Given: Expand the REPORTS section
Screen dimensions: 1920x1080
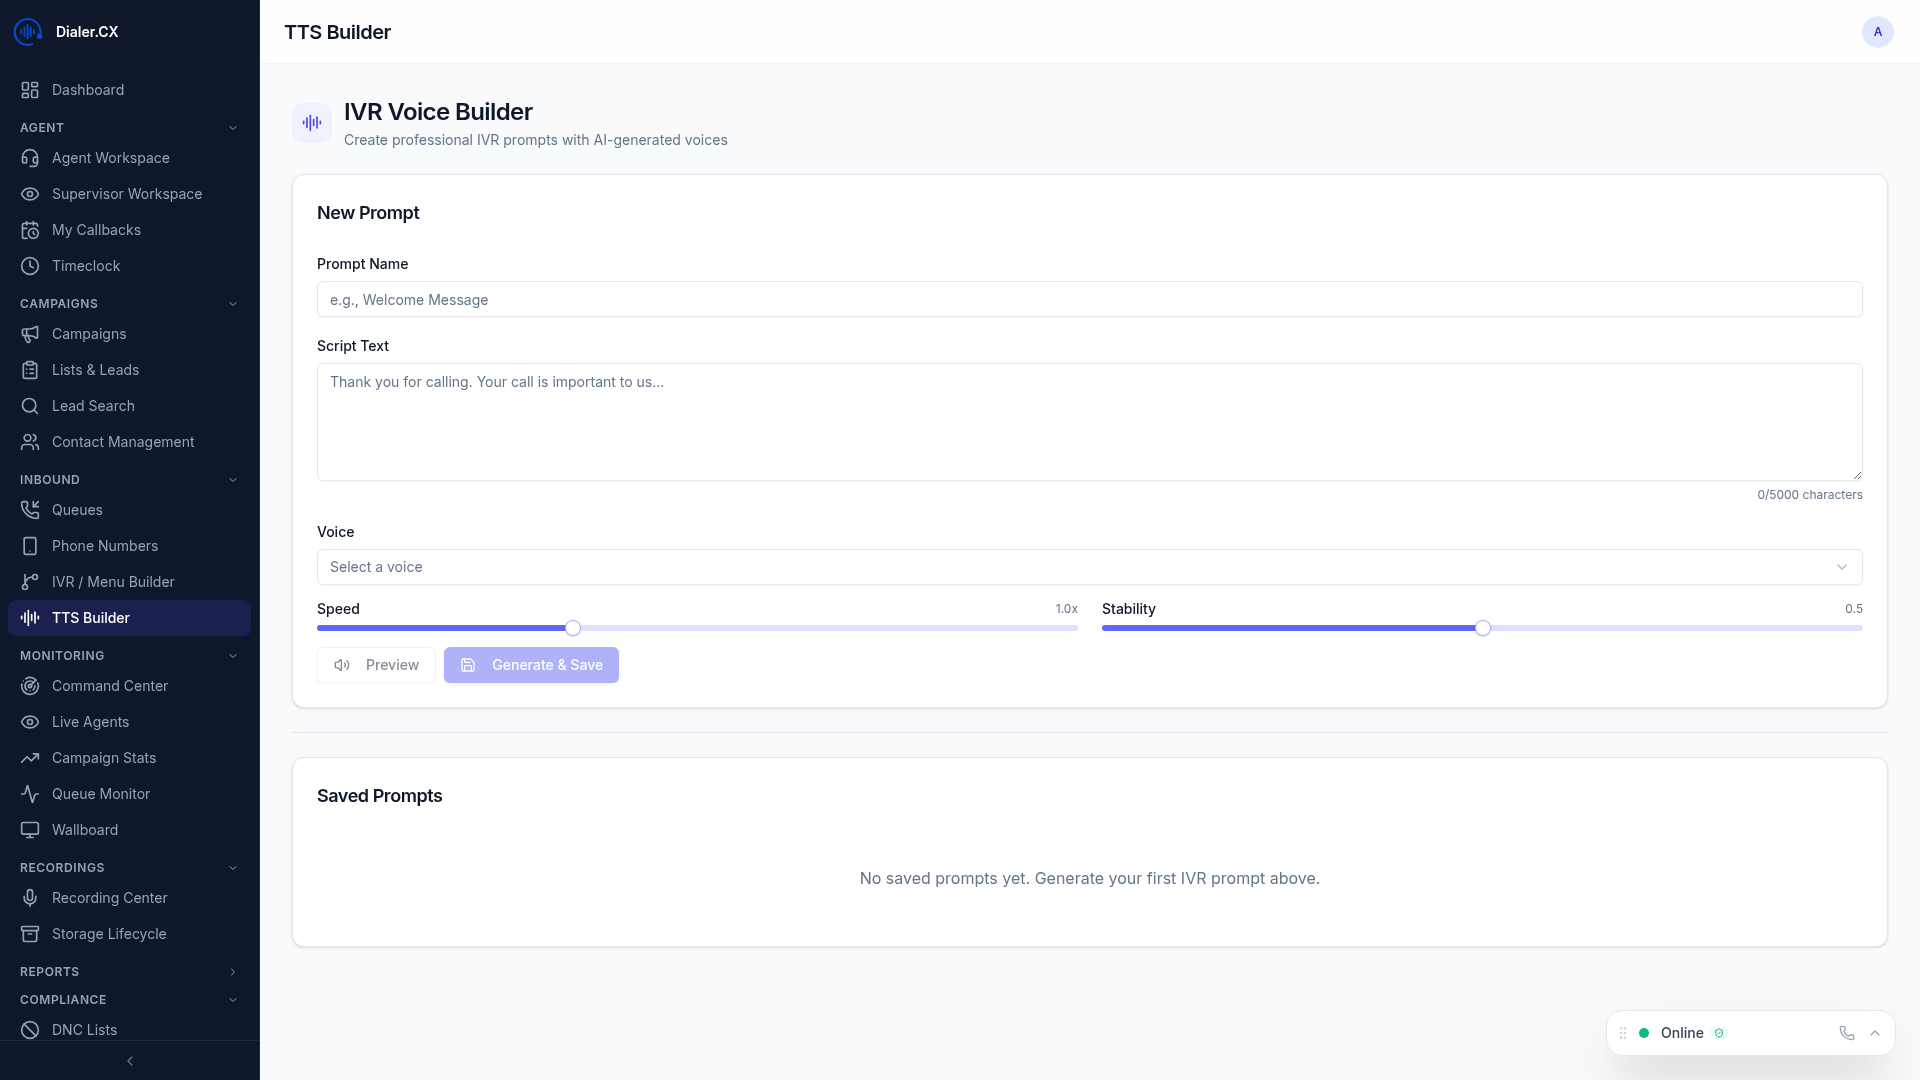Looking at the screenshot, I should point(233,971).
